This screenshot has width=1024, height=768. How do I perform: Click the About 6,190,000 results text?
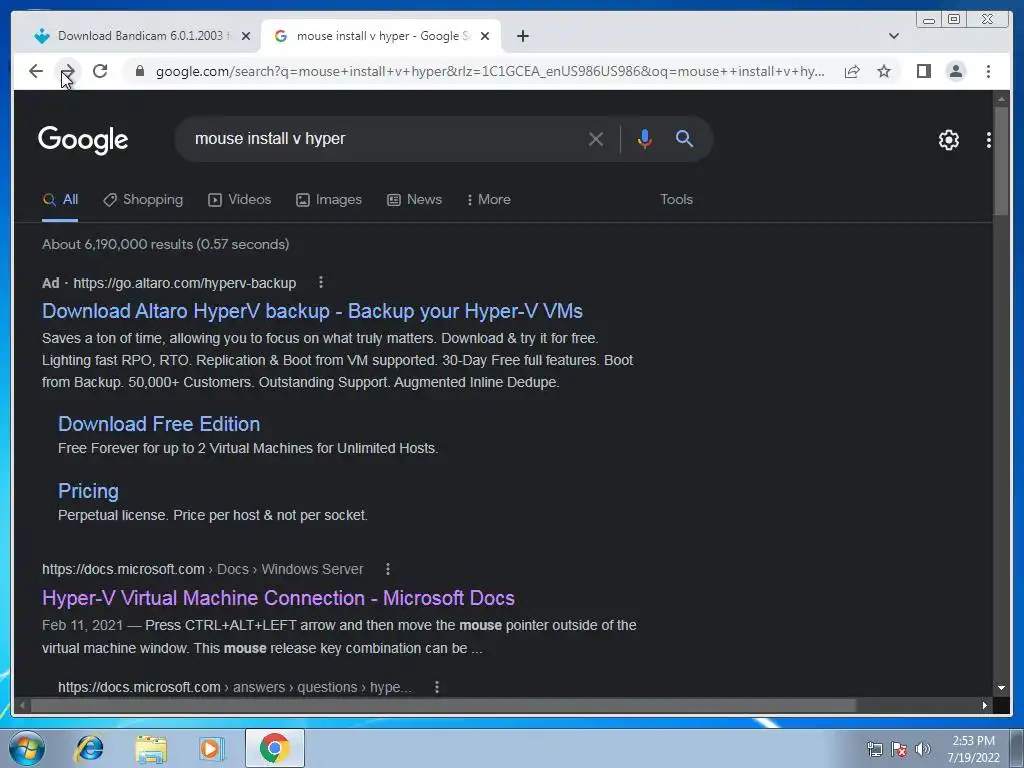(x=165, y=244)
